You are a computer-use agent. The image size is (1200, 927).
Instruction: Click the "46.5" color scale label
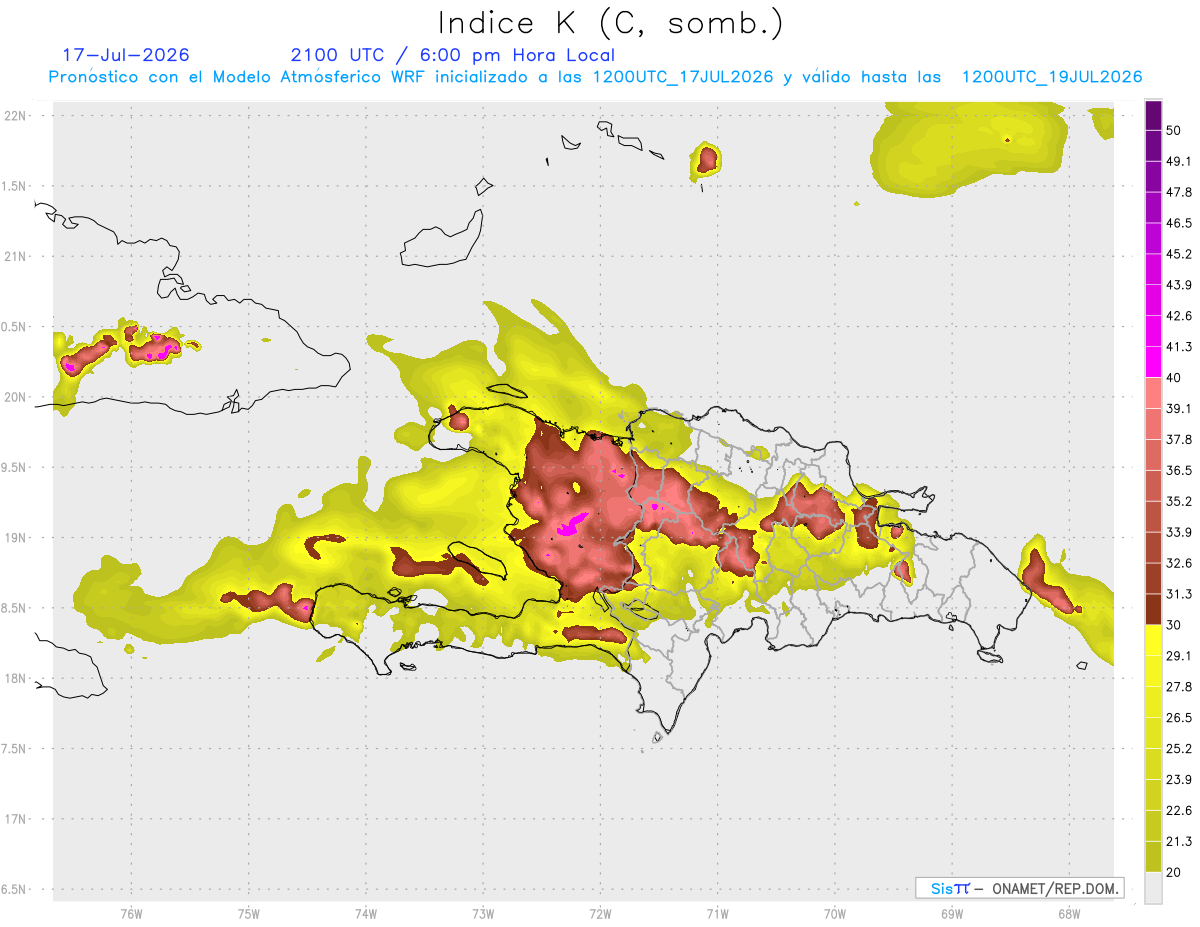click(1180, 223)
